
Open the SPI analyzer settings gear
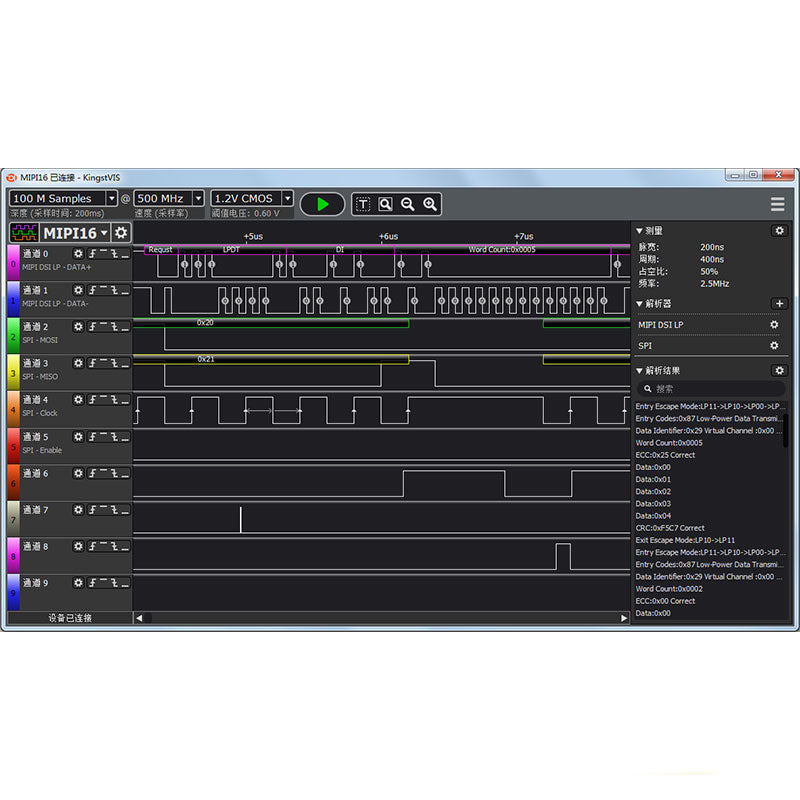(x=774, y=346)
